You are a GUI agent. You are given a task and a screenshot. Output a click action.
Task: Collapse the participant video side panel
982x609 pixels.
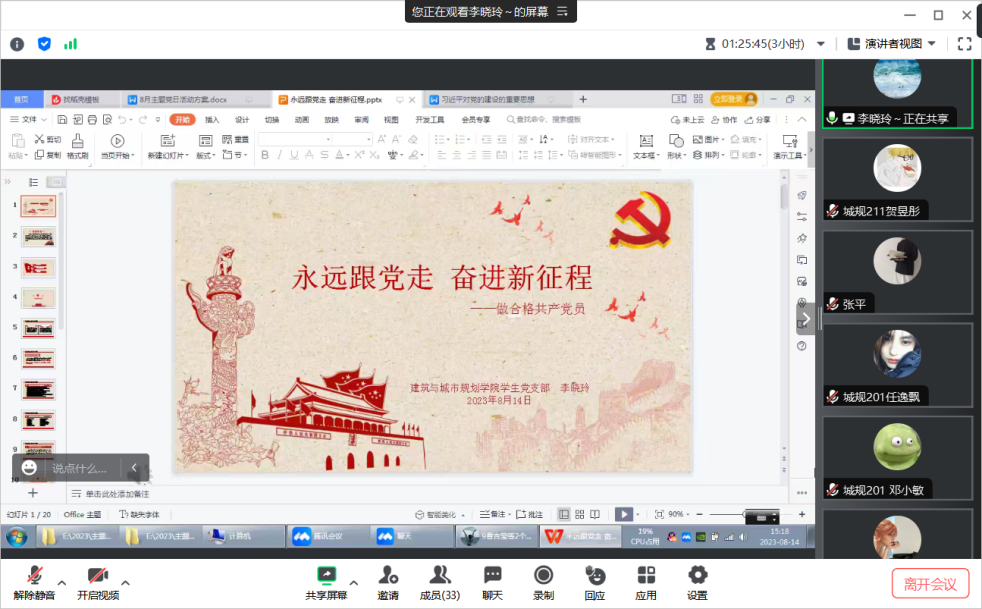pyautogui.click(x=806, y=318)
